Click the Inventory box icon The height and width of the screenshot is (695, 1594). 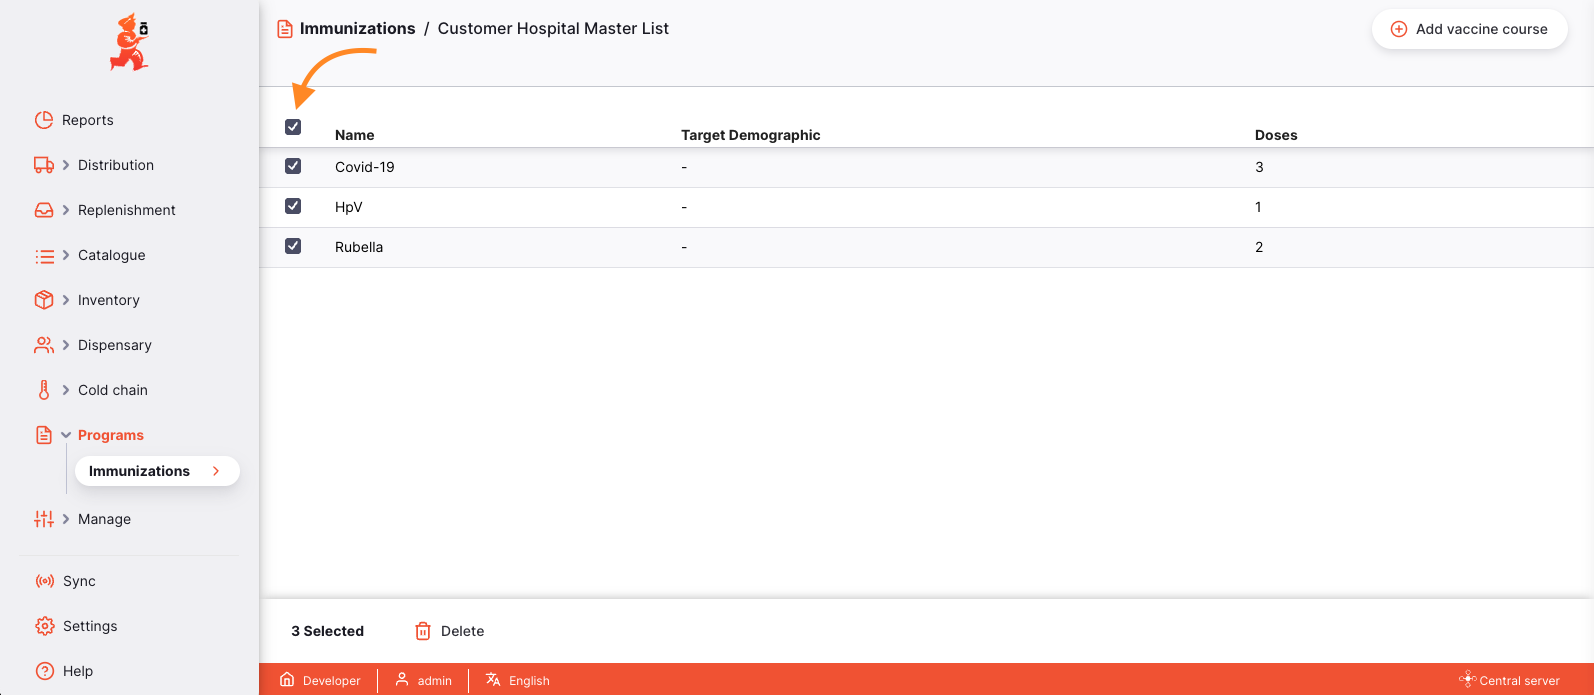click(44, 300)
